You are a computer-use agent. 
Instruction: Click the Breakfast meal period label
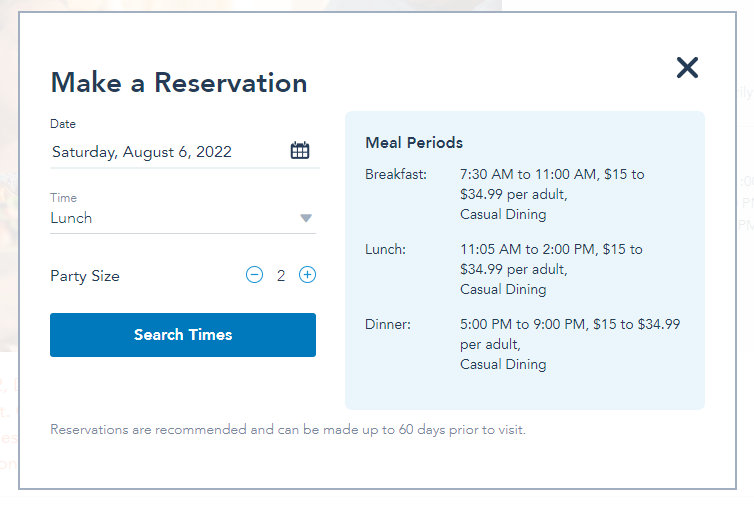[x=396, y=174]
